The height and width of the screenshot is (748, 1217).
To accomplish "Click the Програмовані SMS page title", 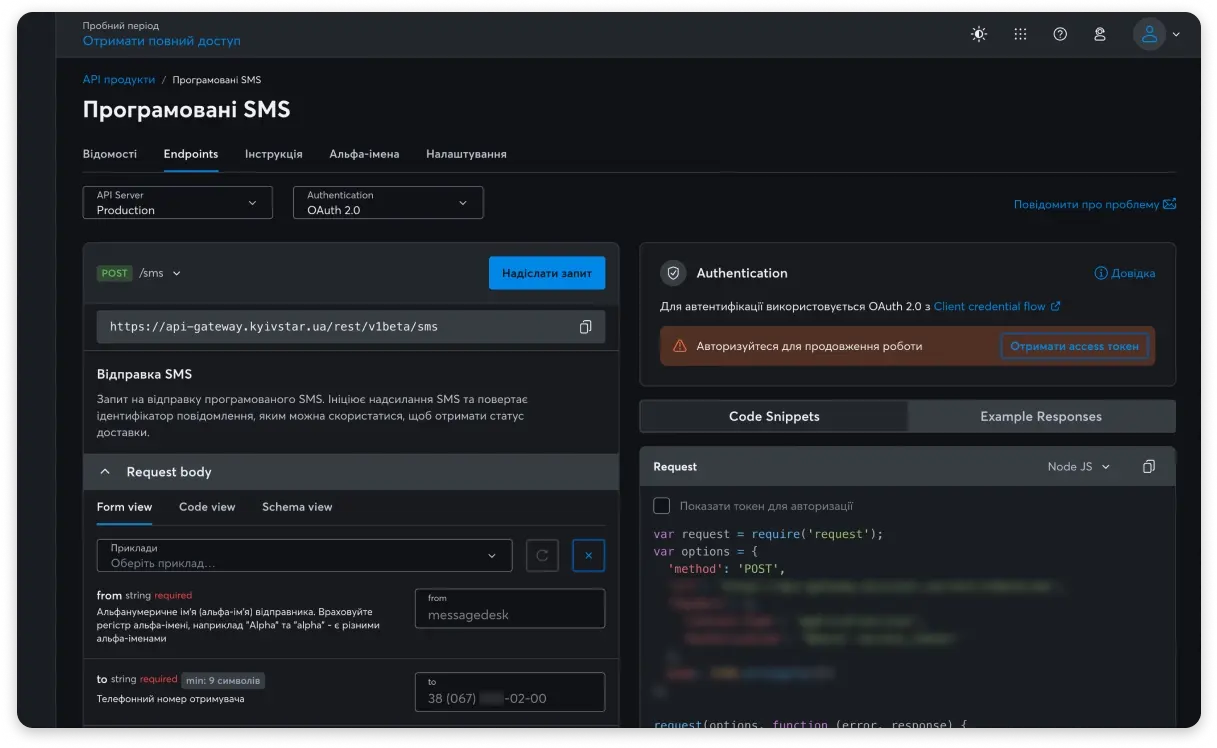I will click(x=186, y=110).
